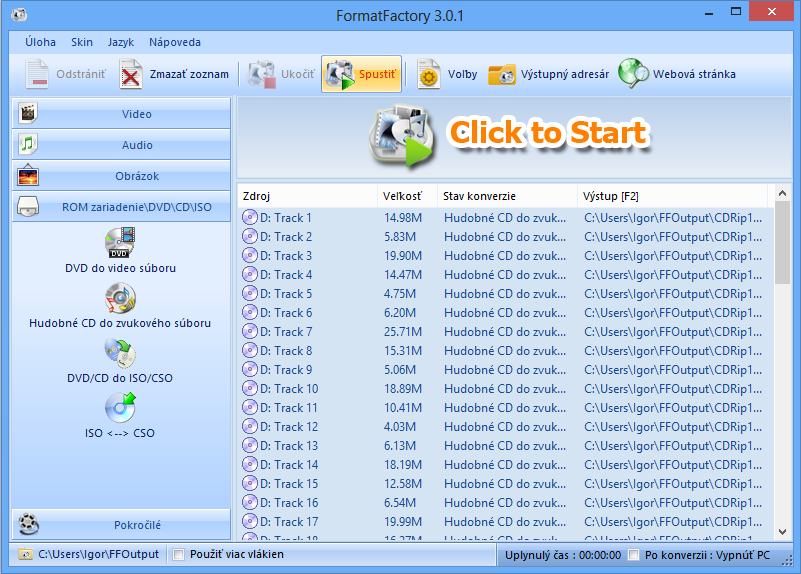Click the task list scrollbar thumb
801x574 pixels.
coord(782,243)
